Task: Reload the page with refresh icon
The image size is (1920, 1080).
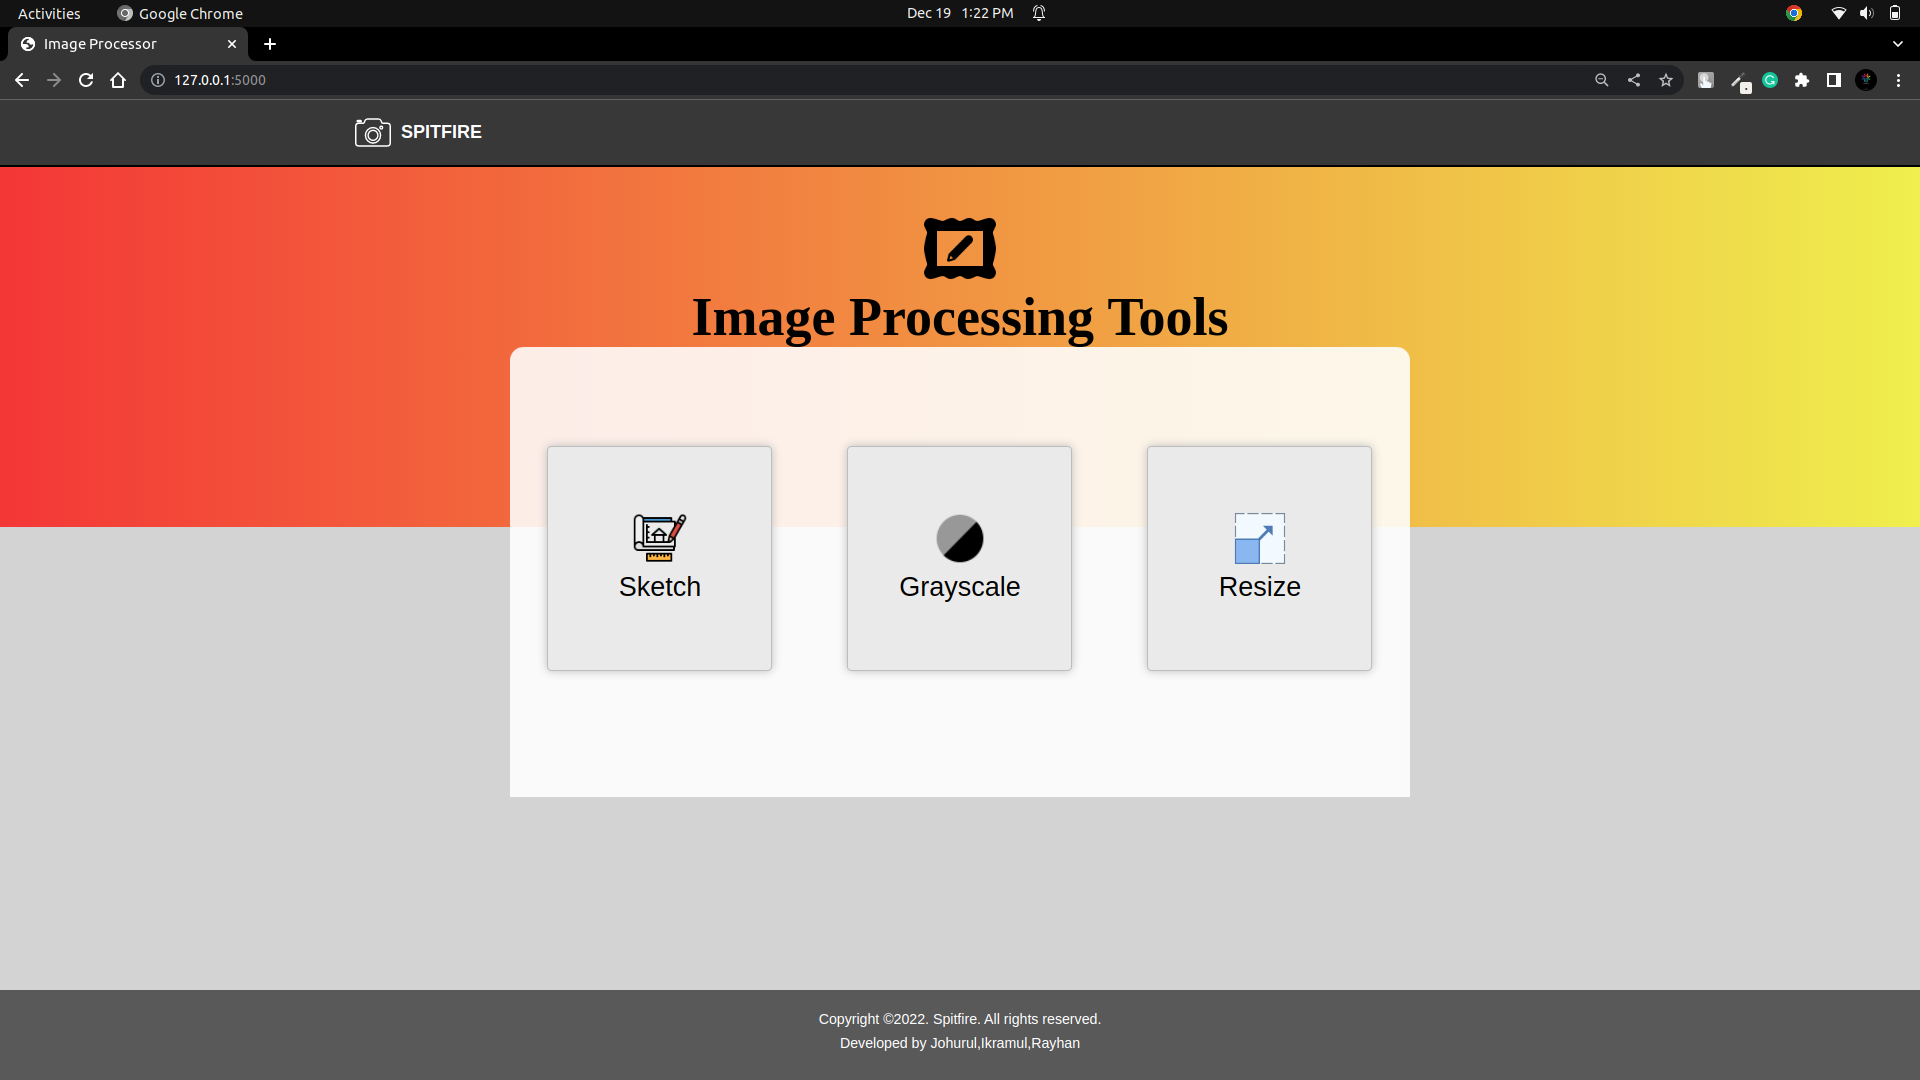Action: click(x=86, y=80)
